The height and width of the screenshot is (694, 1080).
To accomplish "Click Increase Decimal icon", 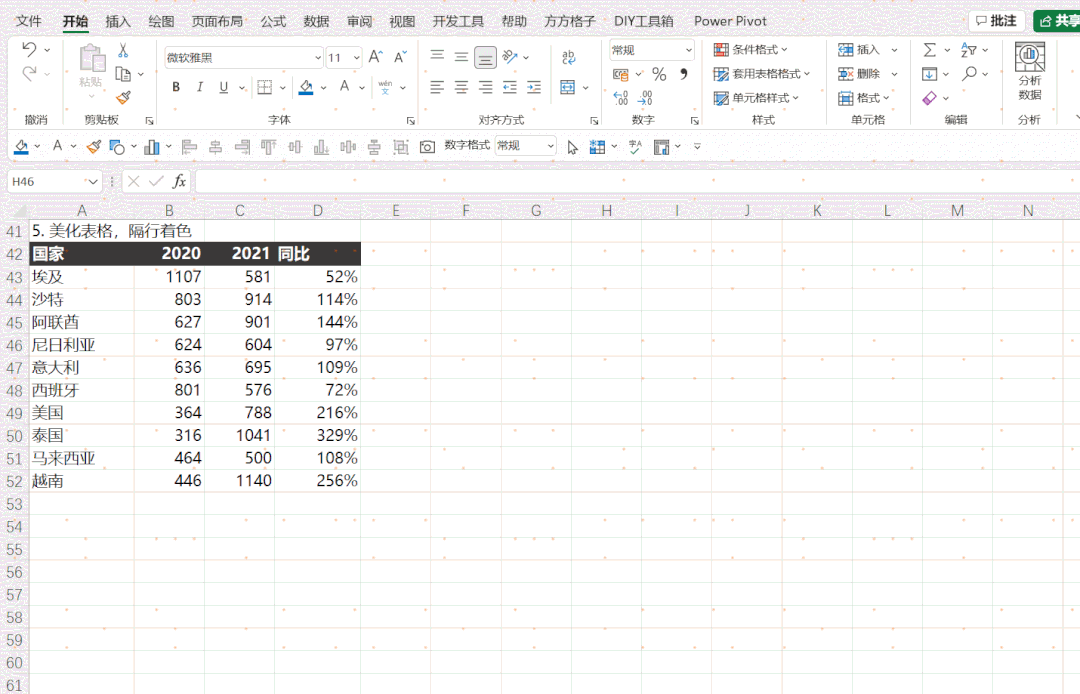I will [x=621, y=98].
